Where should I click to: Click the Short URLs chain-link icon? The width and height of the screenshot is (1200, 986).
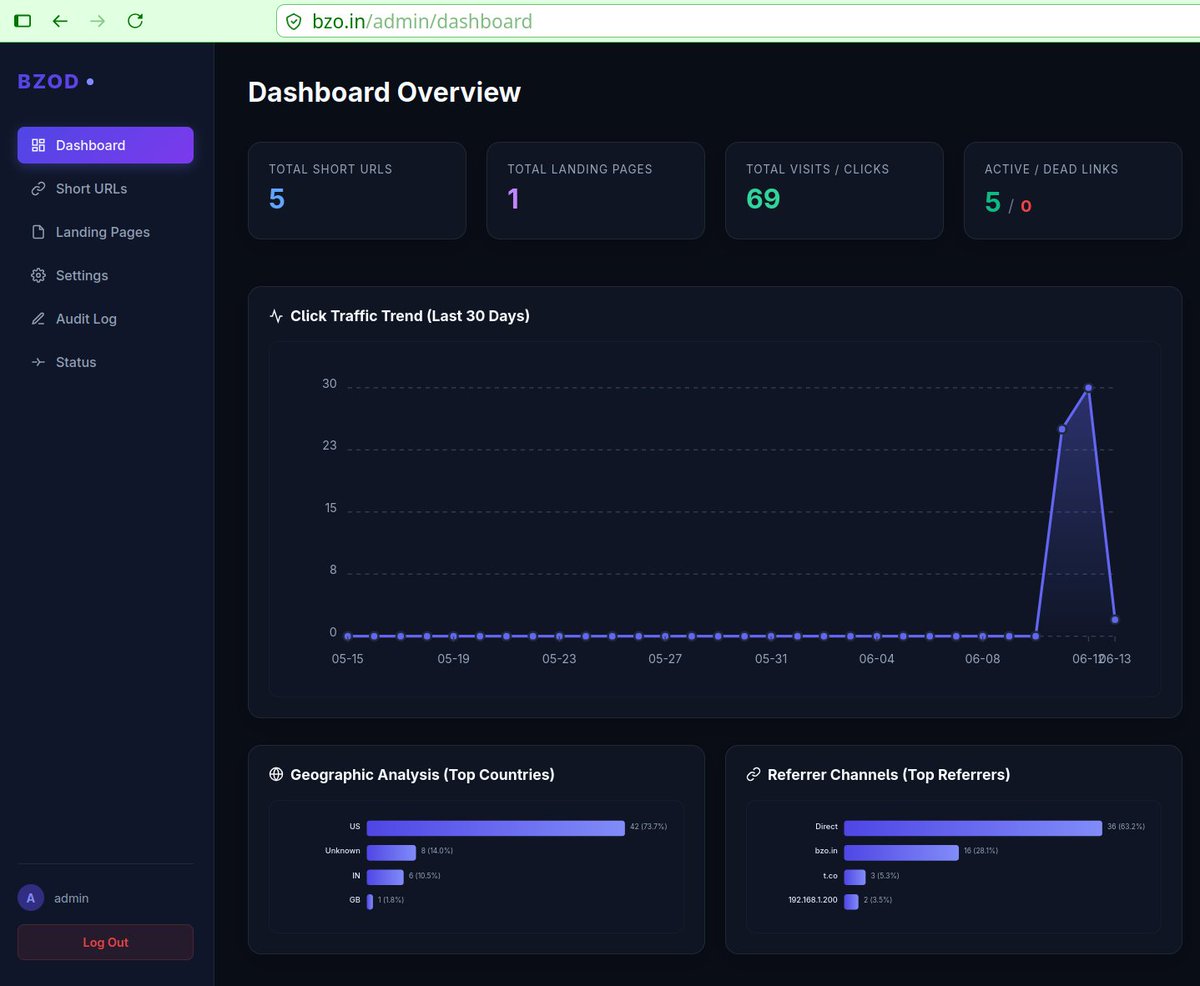point(39,188)
